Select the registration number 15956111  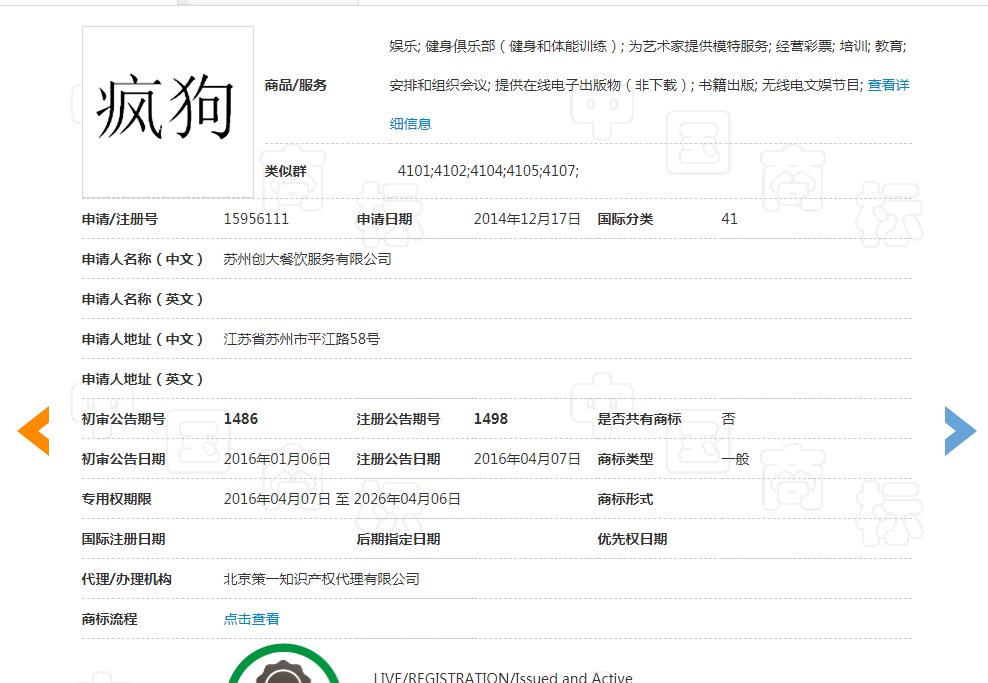click(257, 218)
